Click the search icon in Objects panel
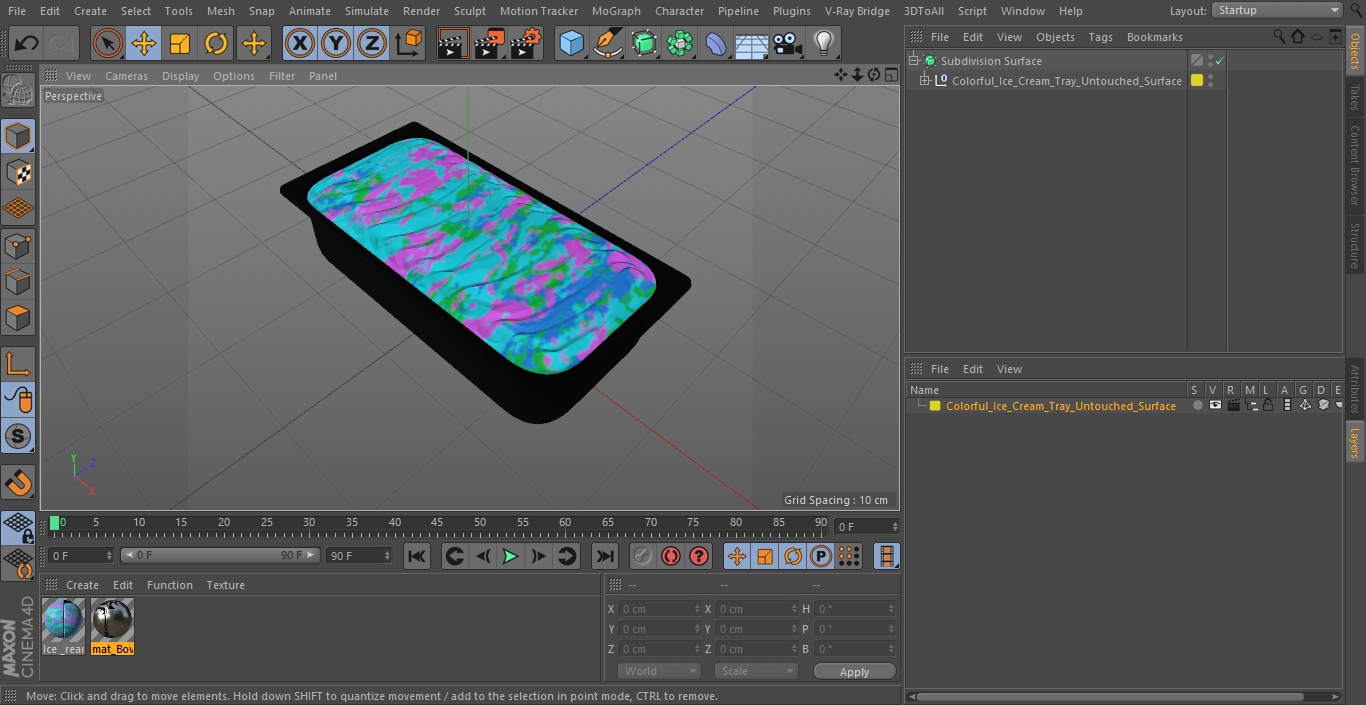1366x705 pixels. 1279,36
